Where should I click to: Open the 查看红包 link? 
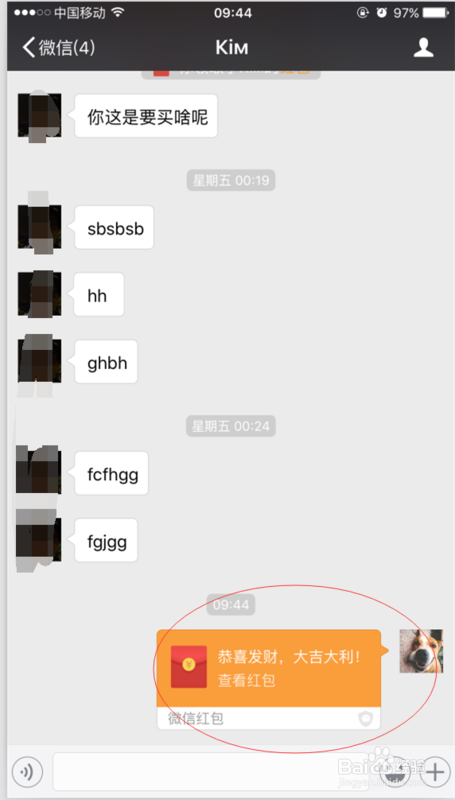(x=247, y=680)
